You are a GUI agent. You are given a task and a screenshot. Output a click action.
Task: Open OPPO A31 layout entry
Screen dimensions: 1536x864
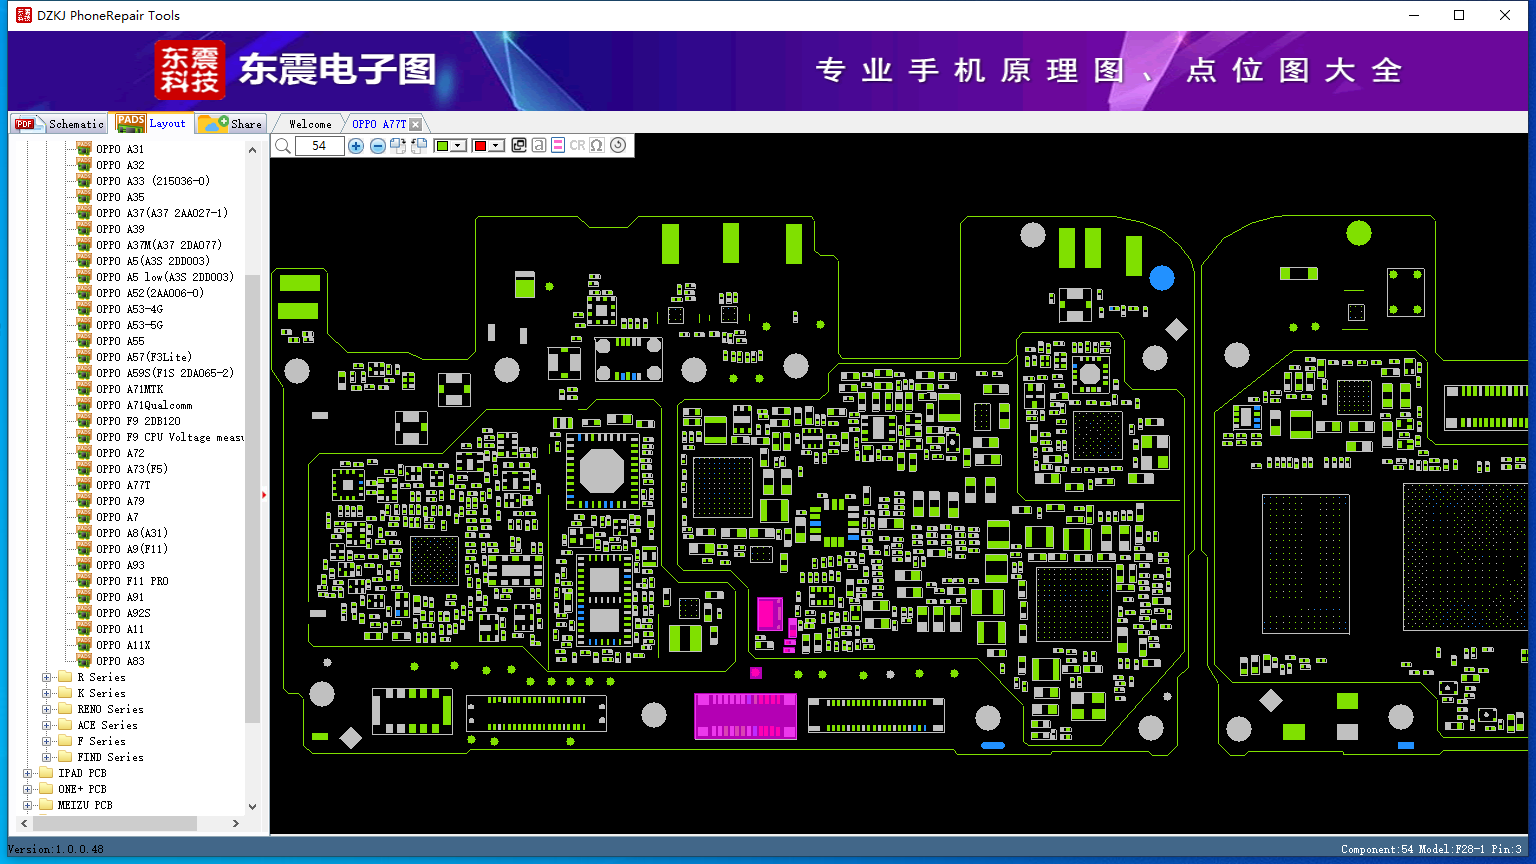point(120,149)
